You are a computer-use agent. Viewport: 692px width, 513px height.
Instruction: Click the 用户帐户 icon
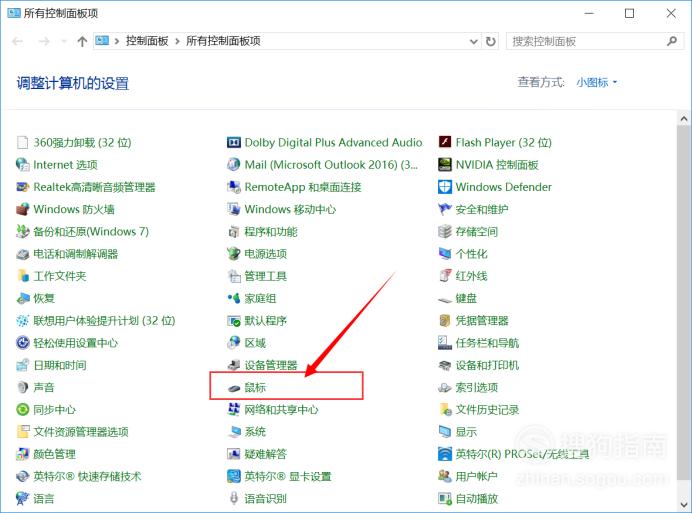point(445,476)
